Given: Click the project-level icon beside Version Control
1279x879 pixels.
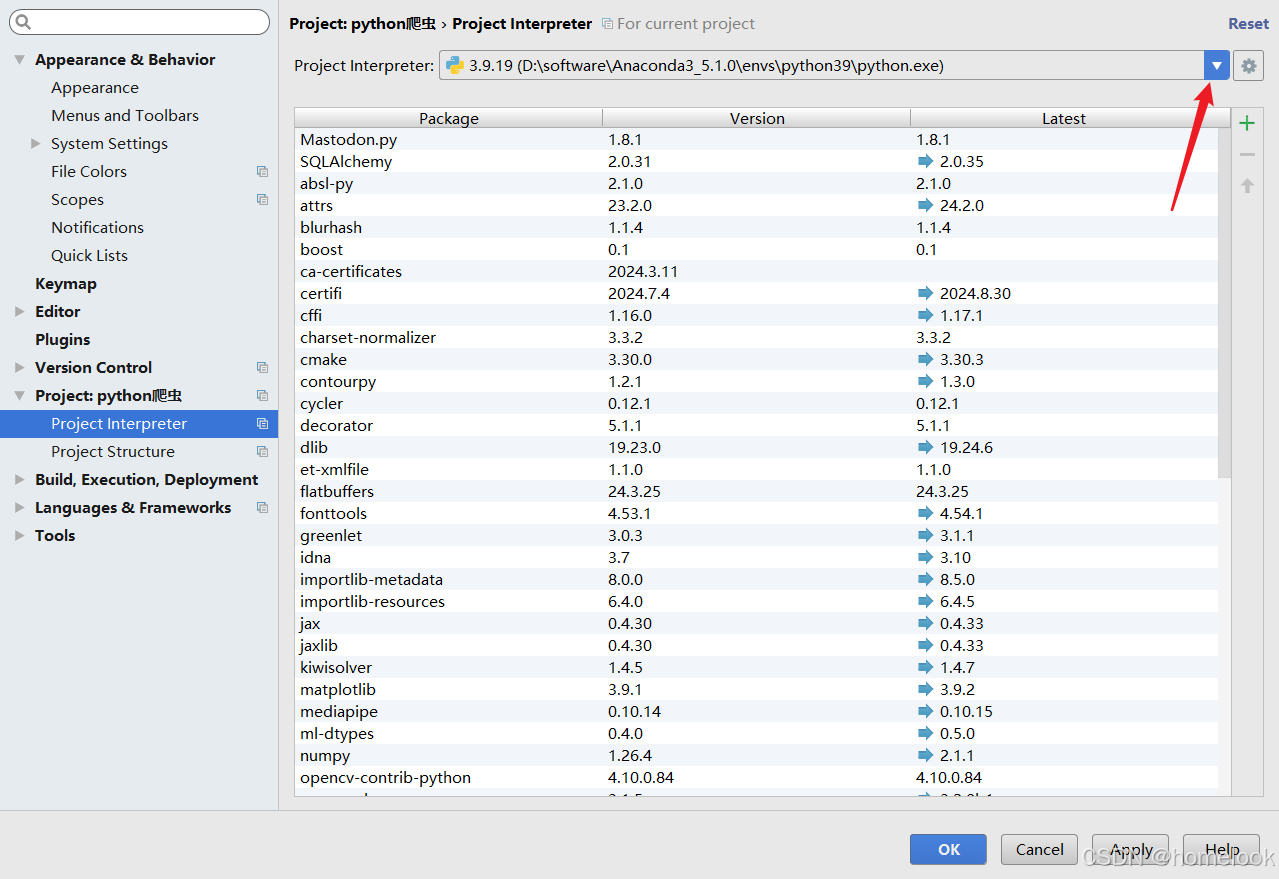Looking at the screenshot, I should point(262,368).
